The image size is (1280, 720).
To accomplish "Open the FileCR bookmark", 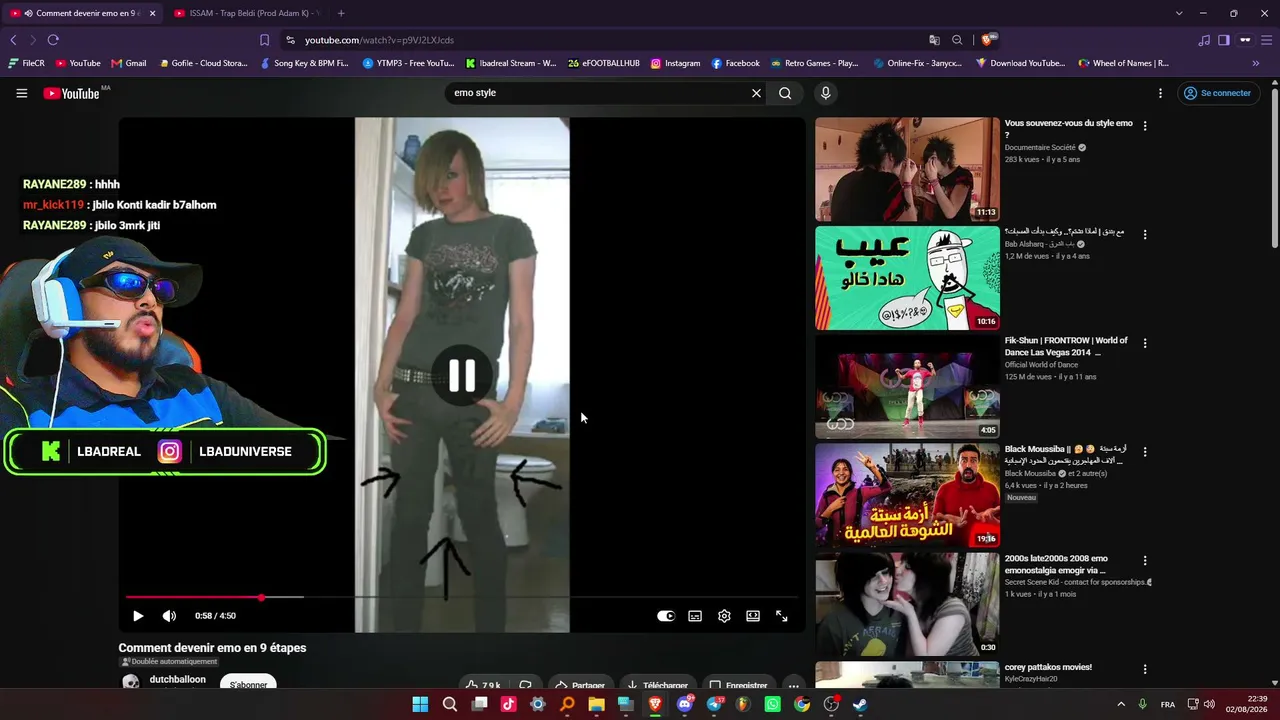I will tap(26, 63).
